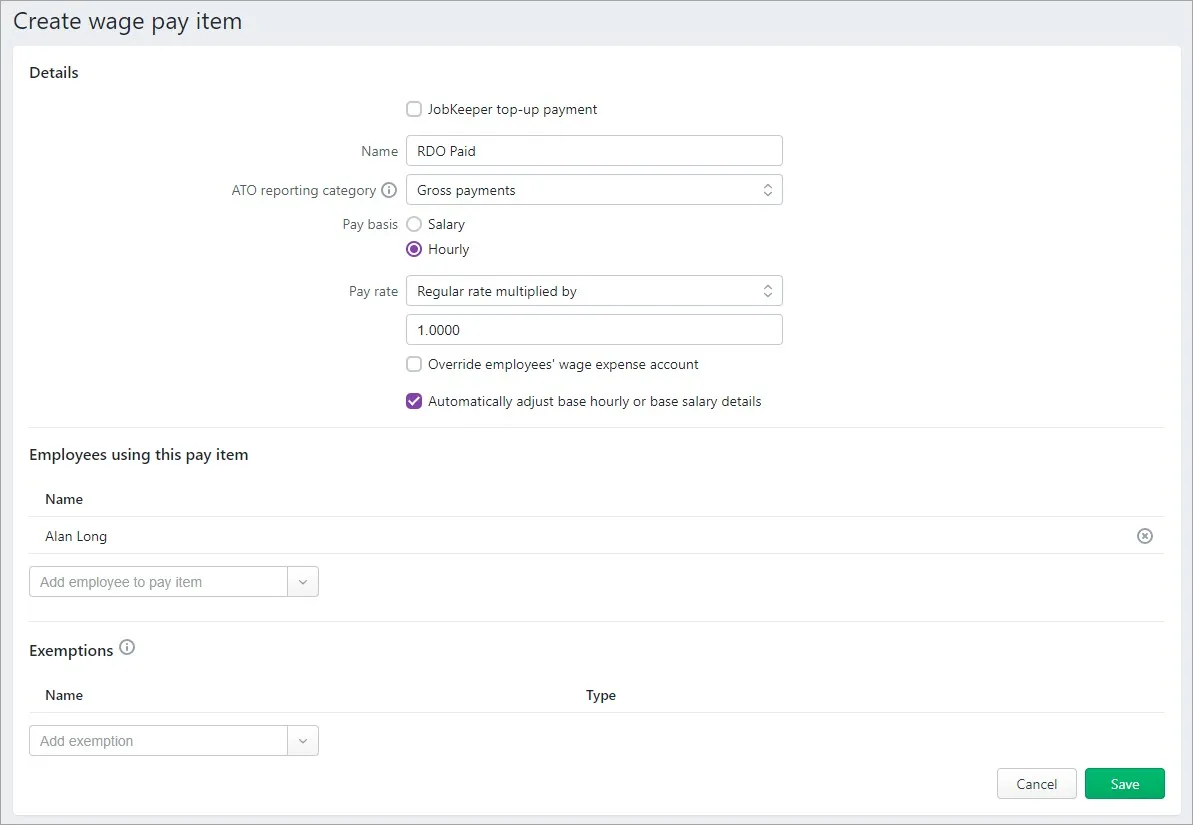Select the Salary pay basis
This screenshot has height=825, width=1193.
pos(414,225)
